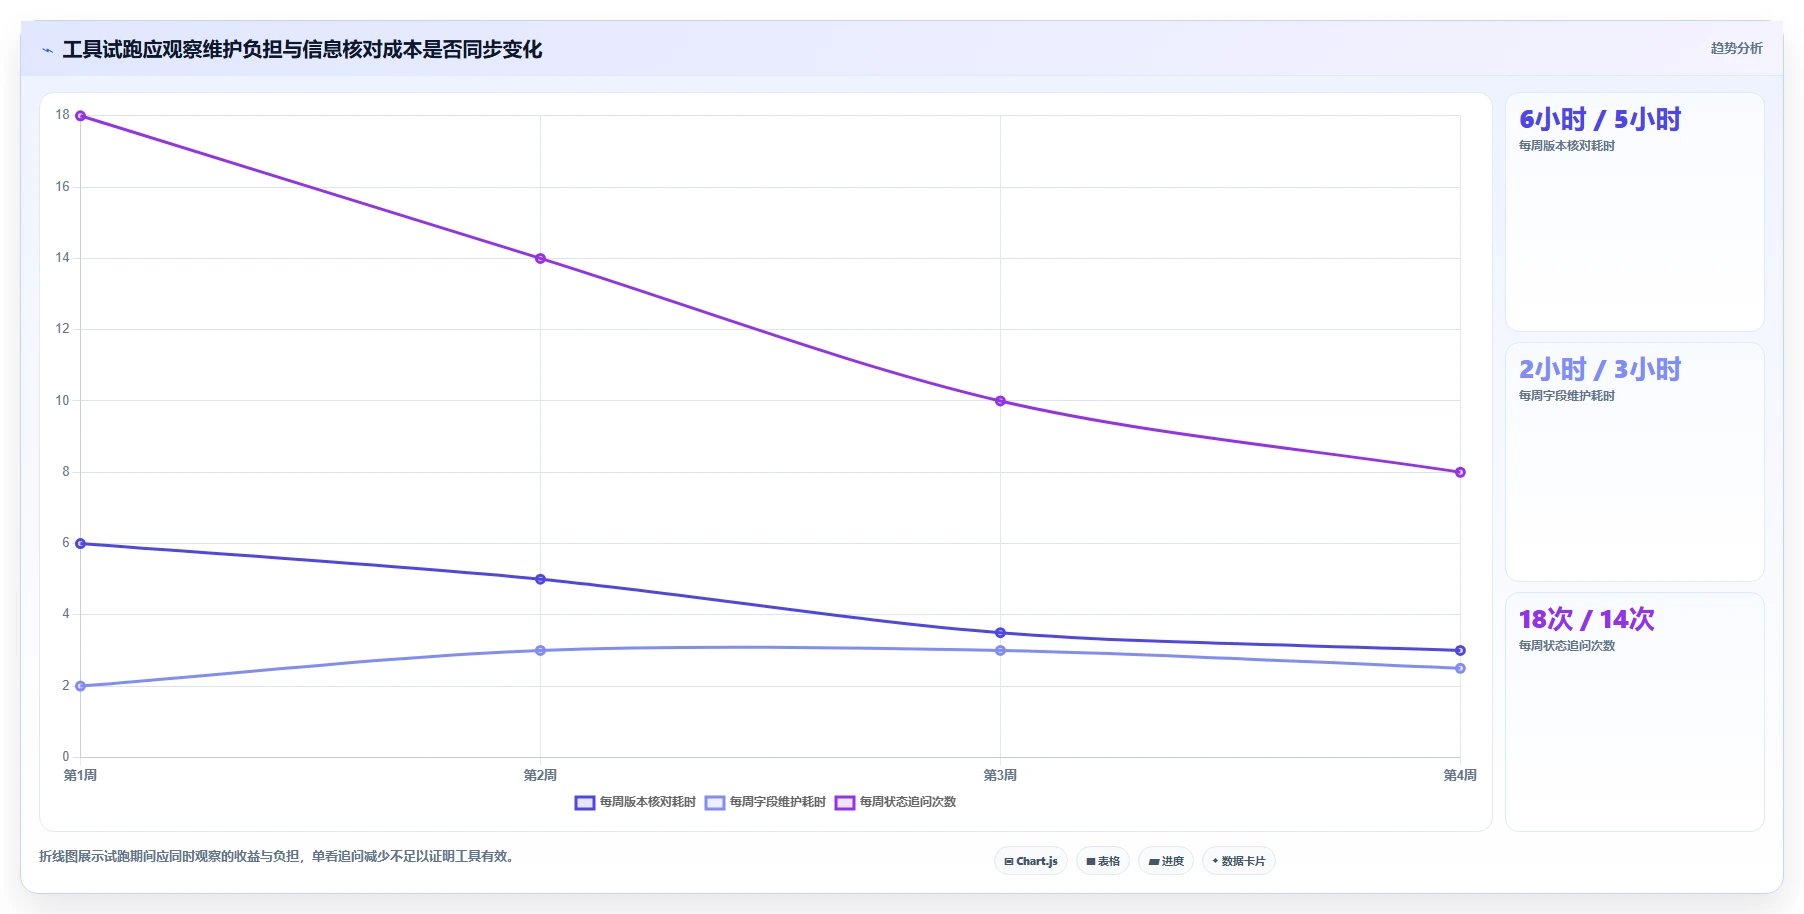Click the caption starting 折线图展示试跑期间
Image resolution: width=1804 pixels, height=914 pixels.
pos(278,856)
